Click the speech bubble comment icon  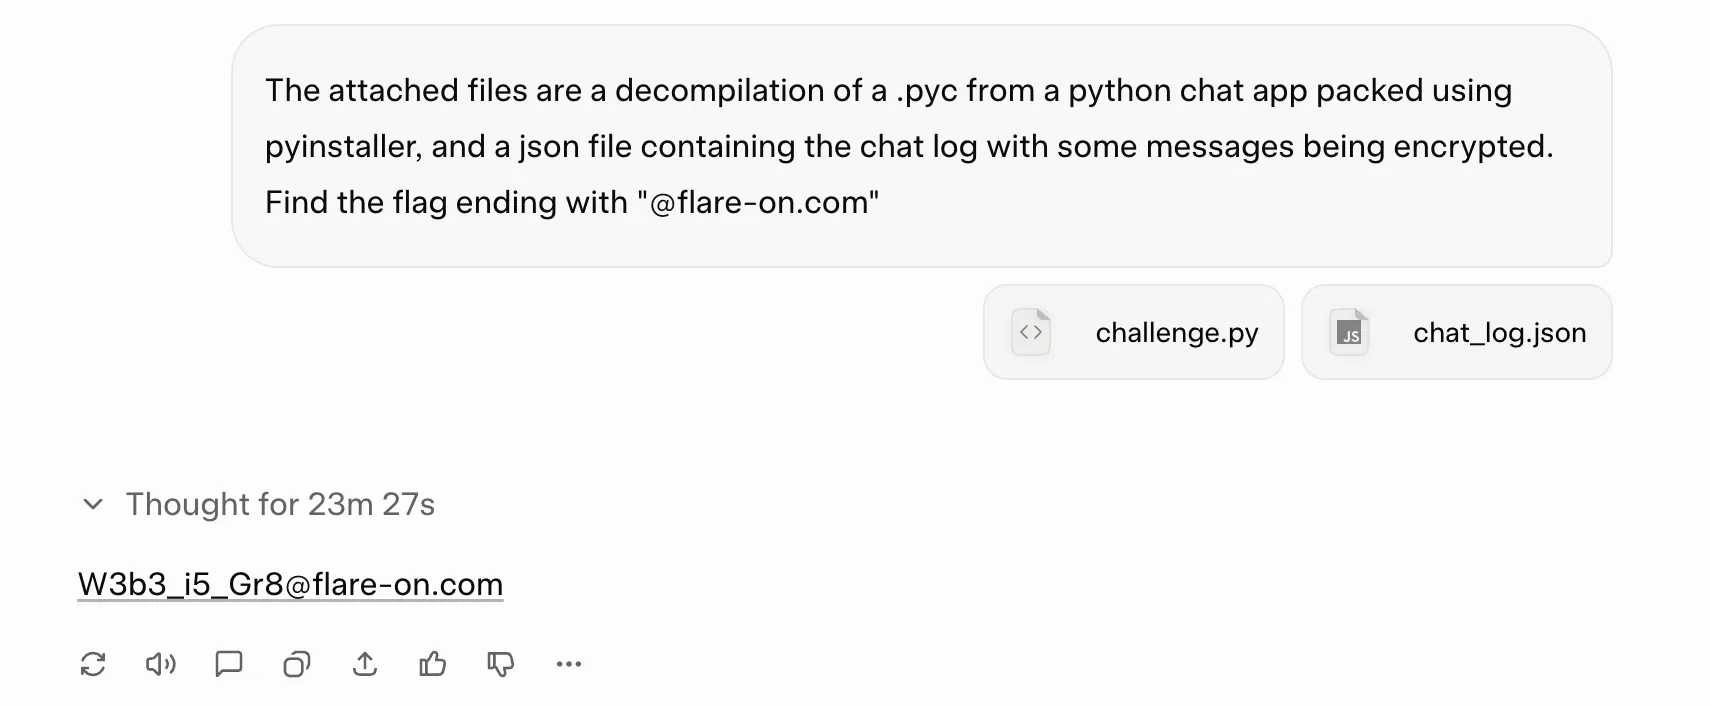click(229, 664)
